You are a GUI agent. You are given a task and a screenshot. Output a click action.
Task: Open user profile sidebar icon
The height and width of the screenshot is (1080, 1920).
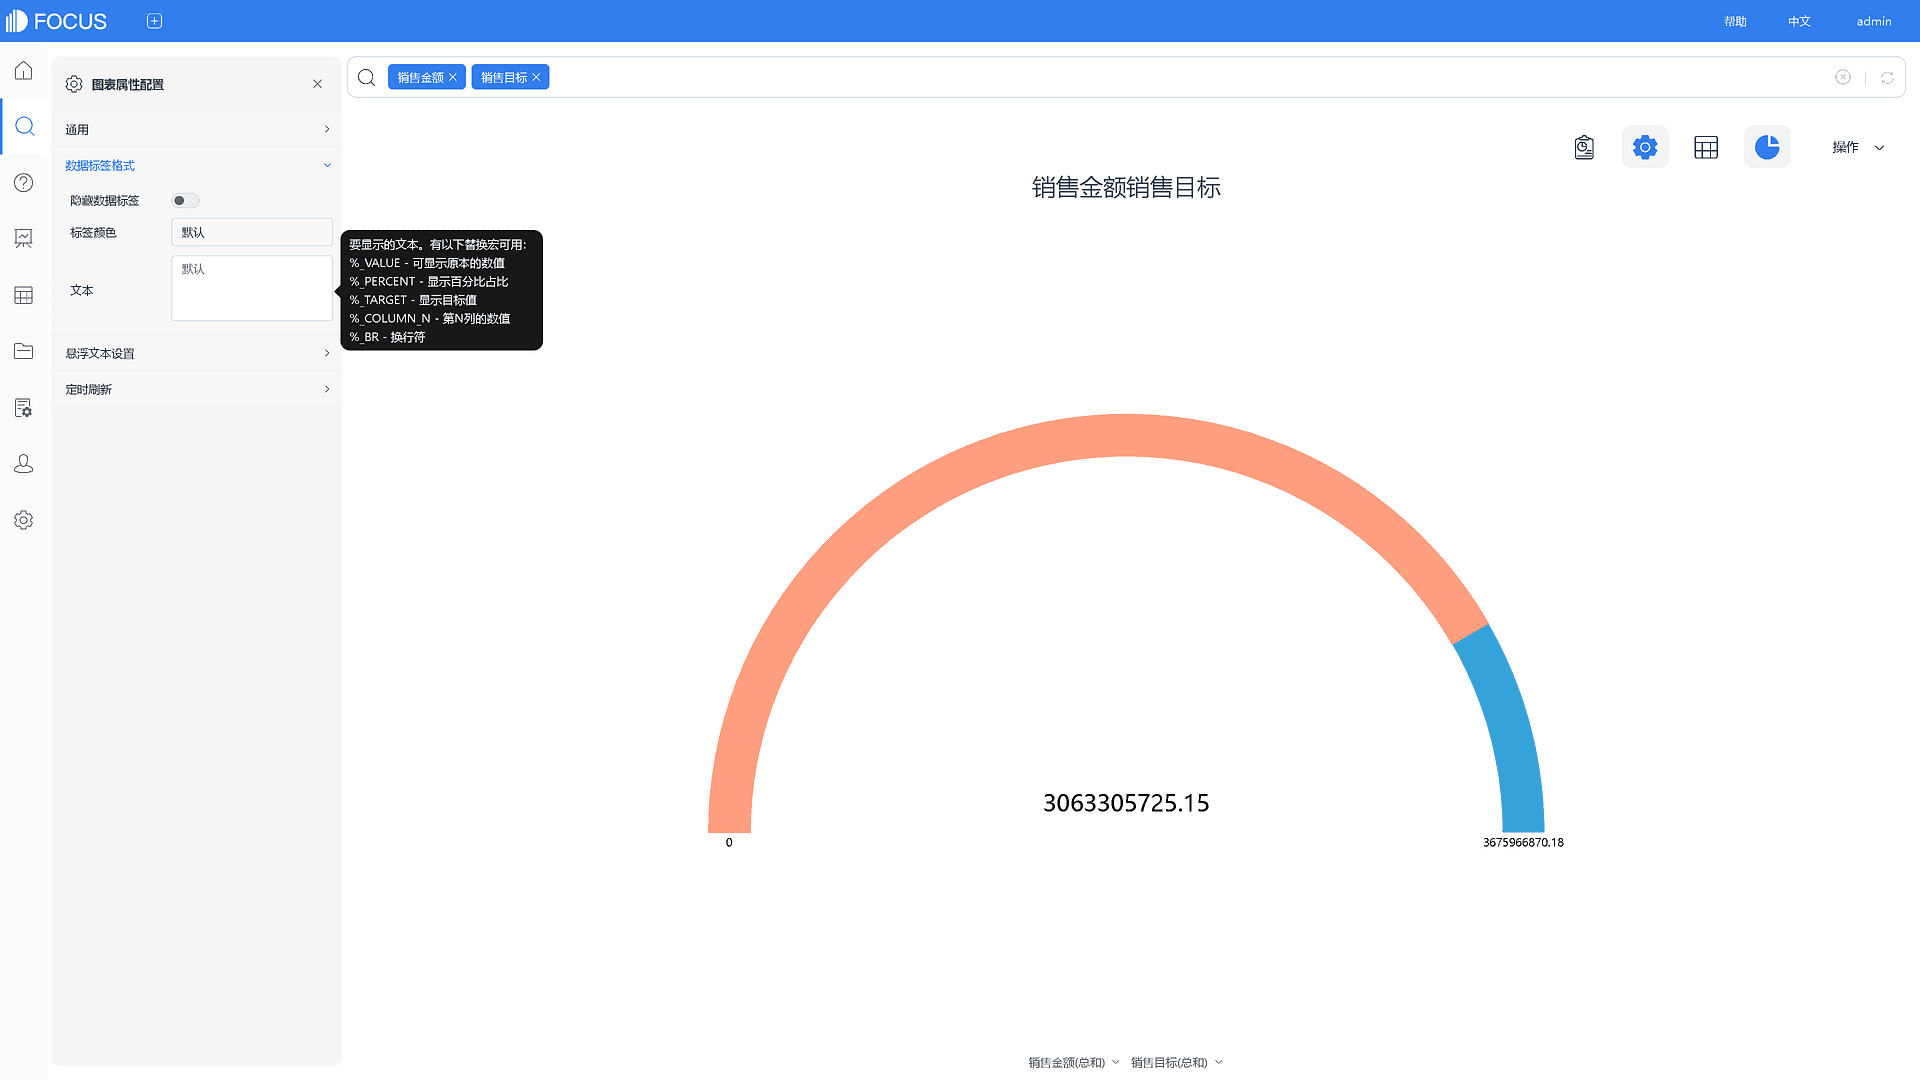[x=24, y=464]
